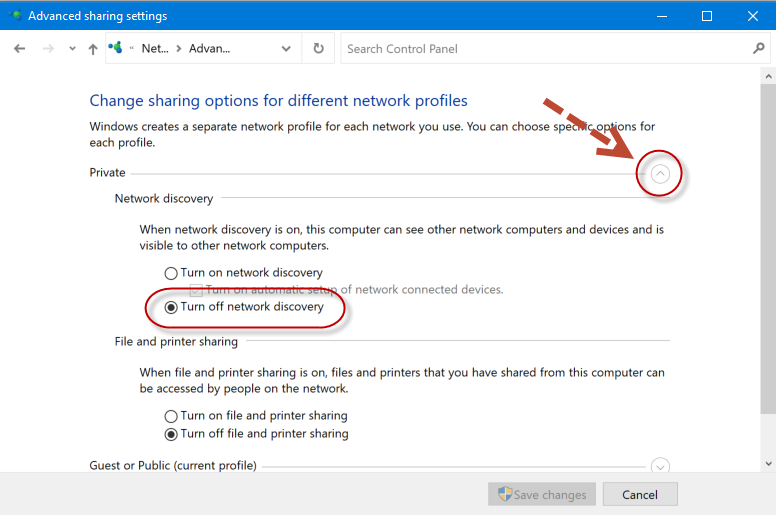776x515 pixels.
Task: Click the Back navigation arrow
Action: [20, 48]
